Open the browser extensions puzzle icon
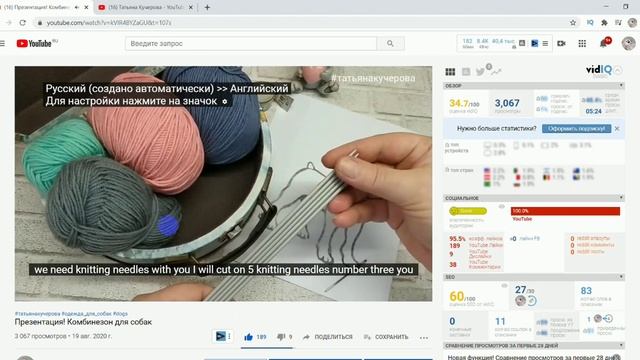This screenshot has width=640, height=360. pyautogui.click(x=604, y=23)
